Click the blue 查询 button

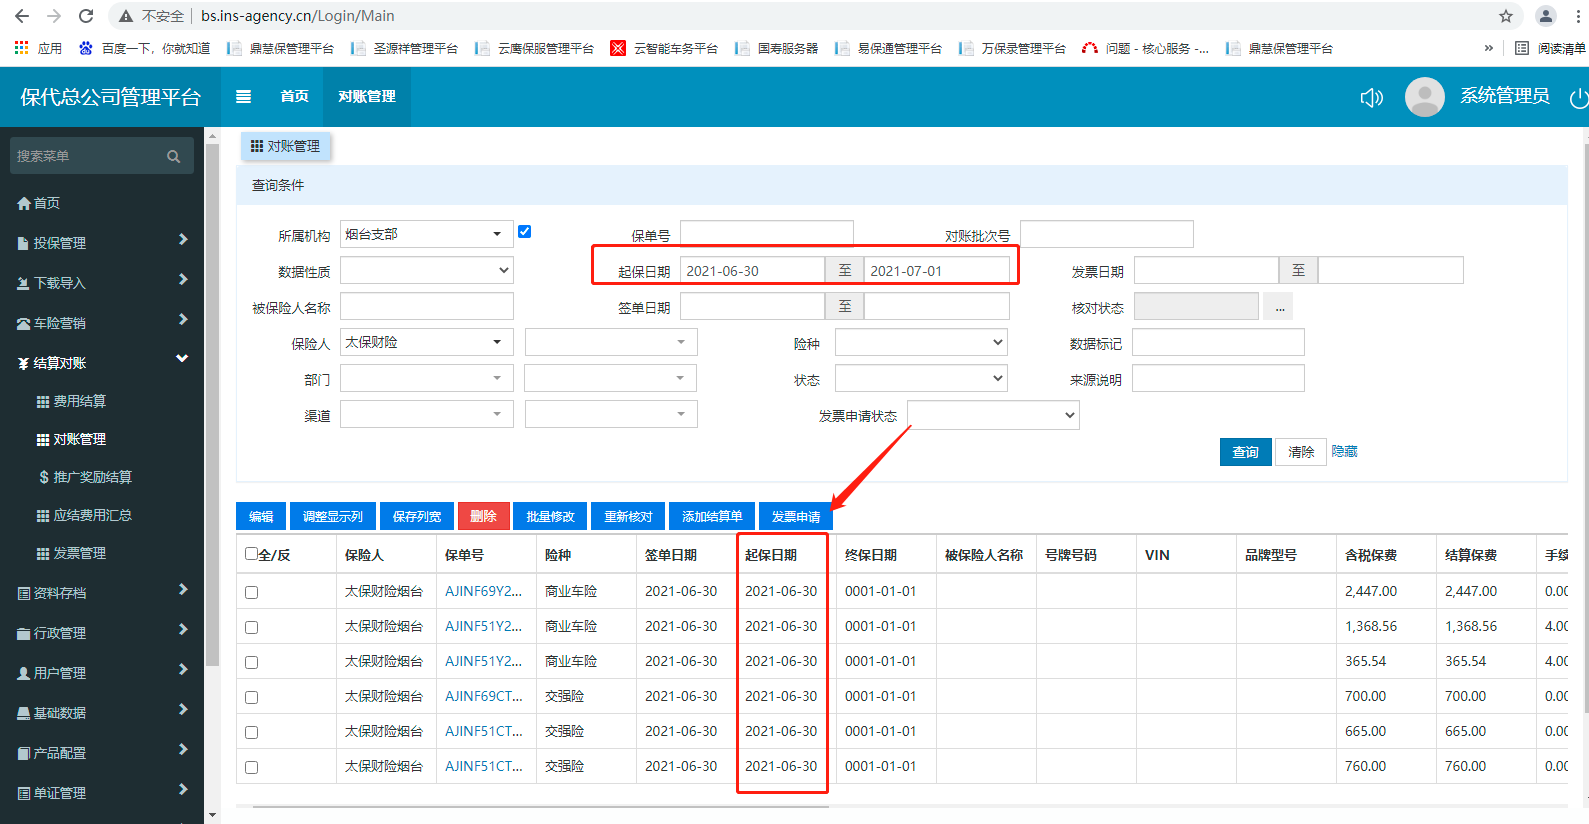click(x=1245, y=452)
